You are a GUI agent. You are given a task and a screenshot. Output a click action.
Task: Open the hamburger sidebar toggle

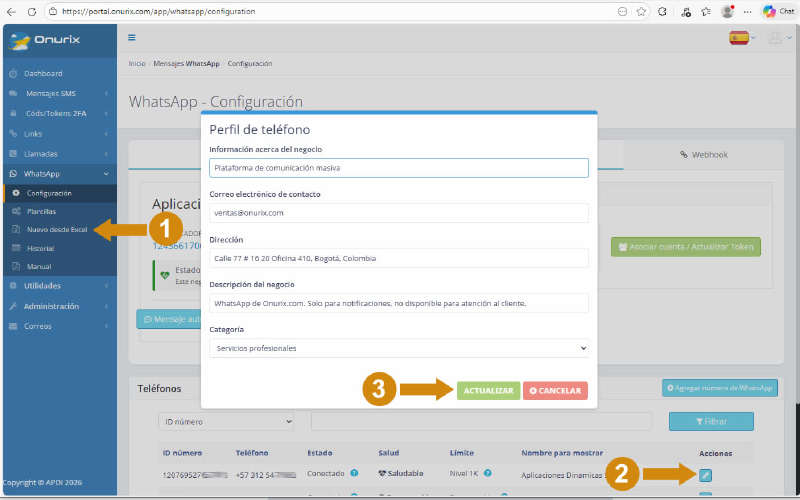tap(132, 38)
